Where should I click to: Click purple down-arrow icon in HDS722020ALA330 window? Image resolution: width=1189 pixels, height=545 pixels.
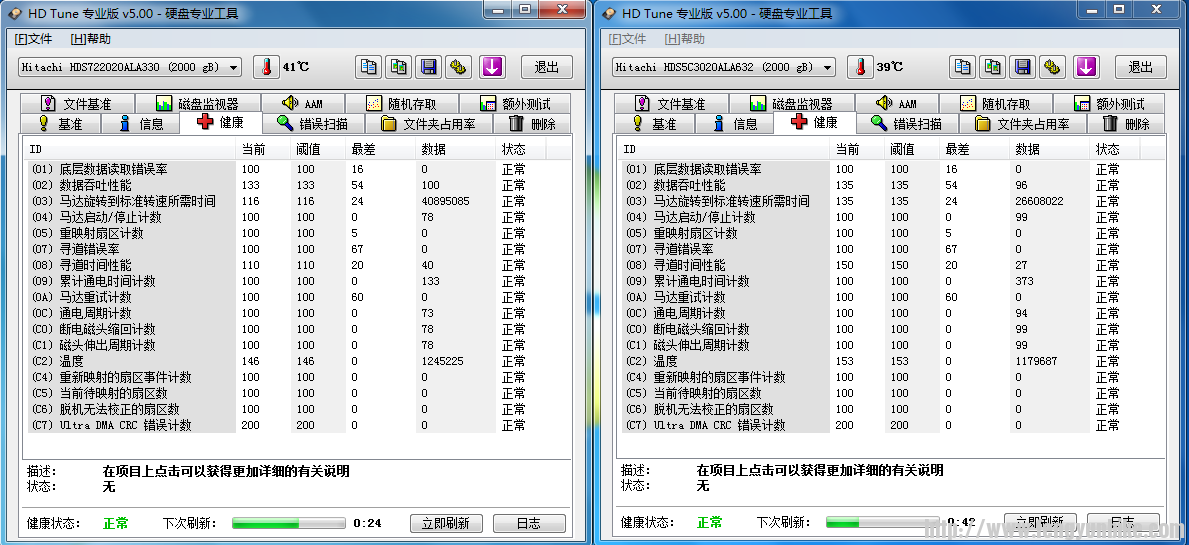(491, 67)
